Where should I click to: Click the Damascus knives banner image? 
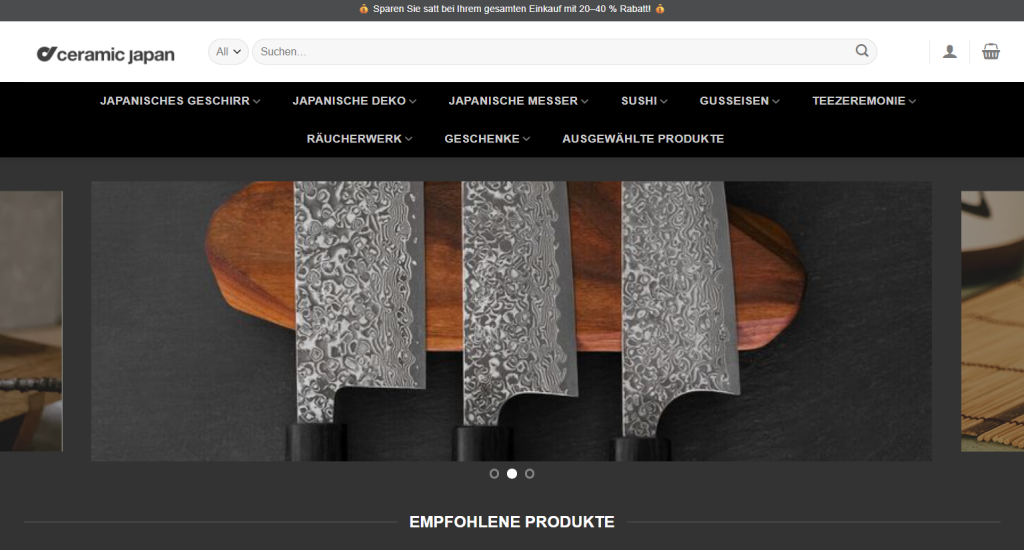511,321
